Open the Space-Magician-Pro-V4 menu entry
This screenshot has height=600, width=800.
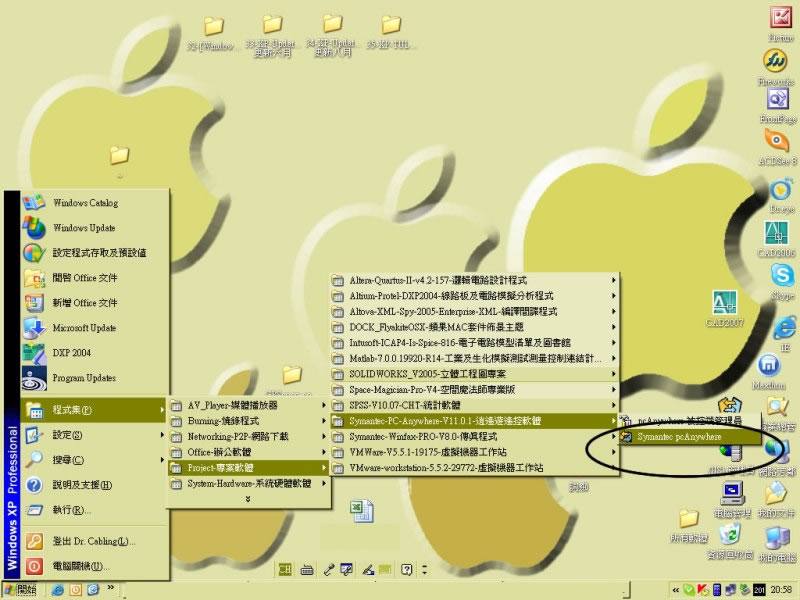tap(474, 390)
